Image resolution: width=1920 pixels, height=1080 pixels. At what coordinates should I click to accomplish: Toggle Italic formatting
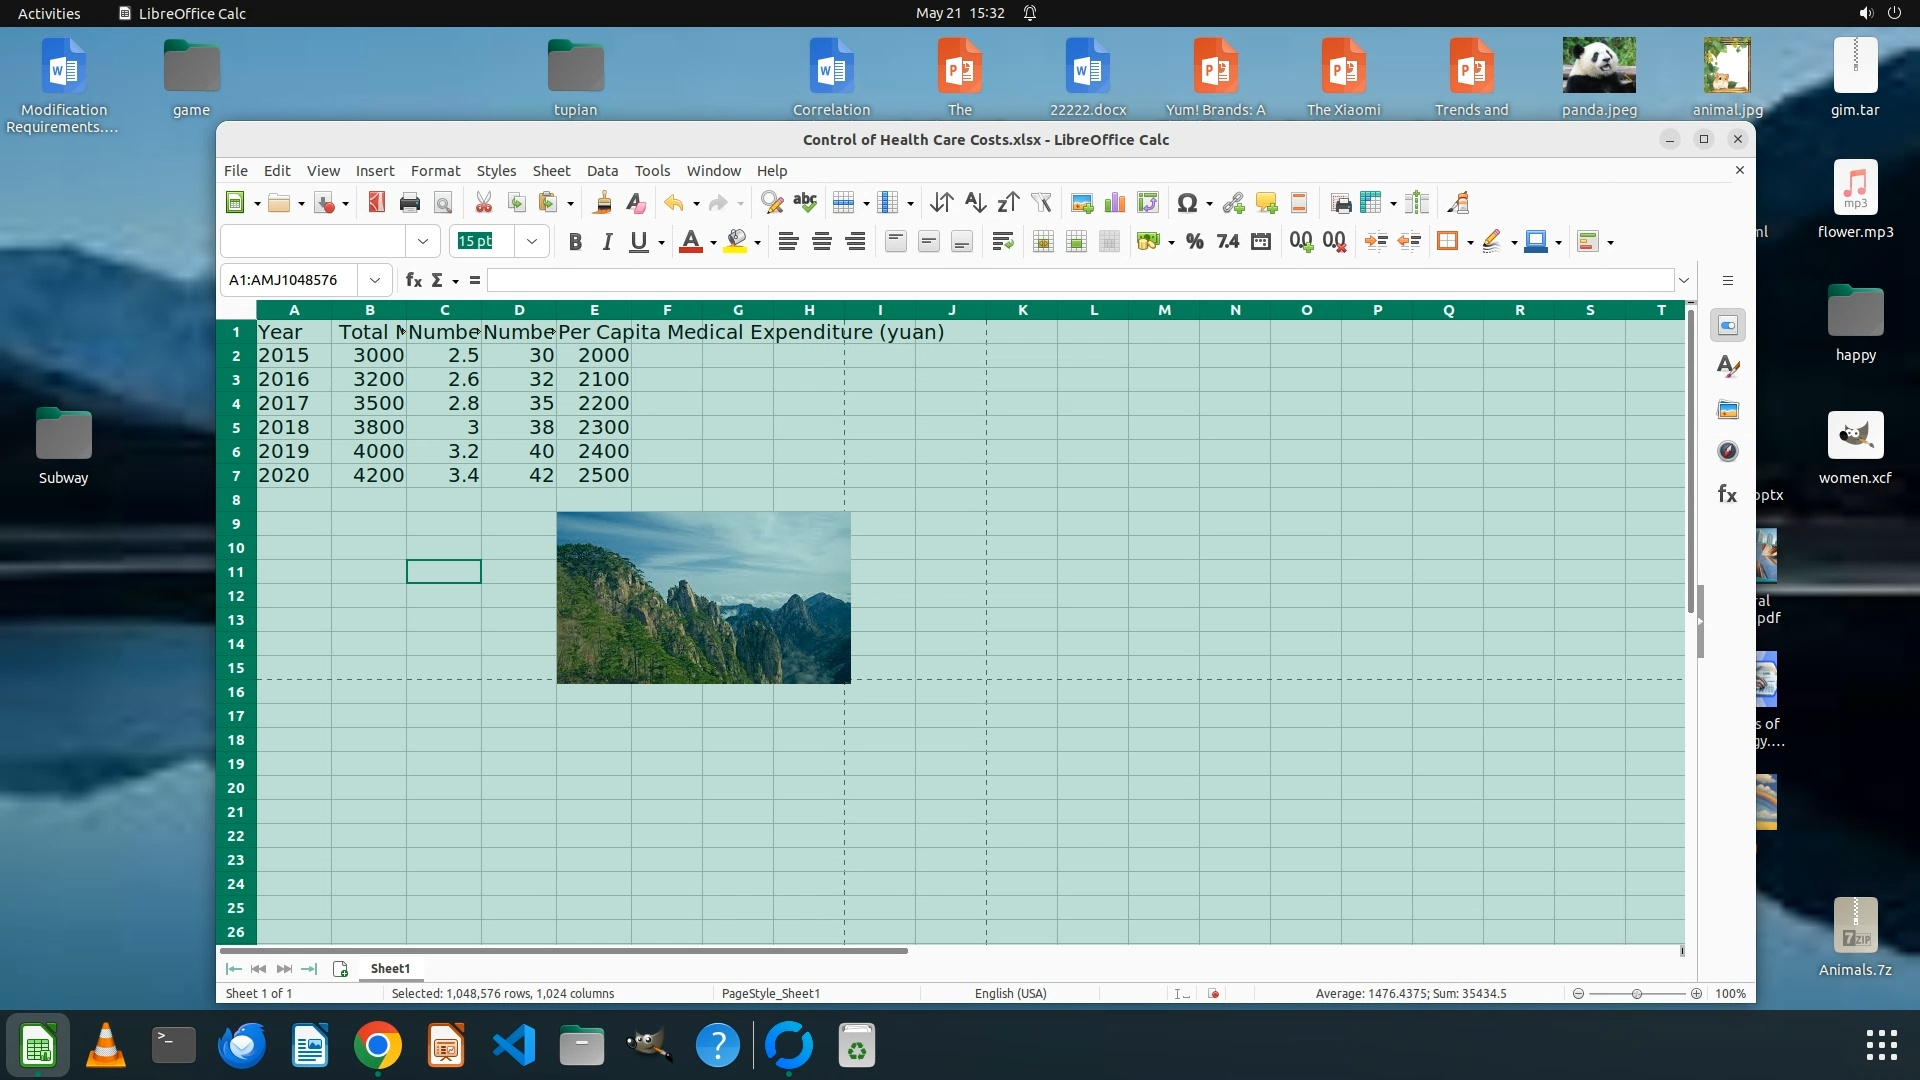(606, 242)
